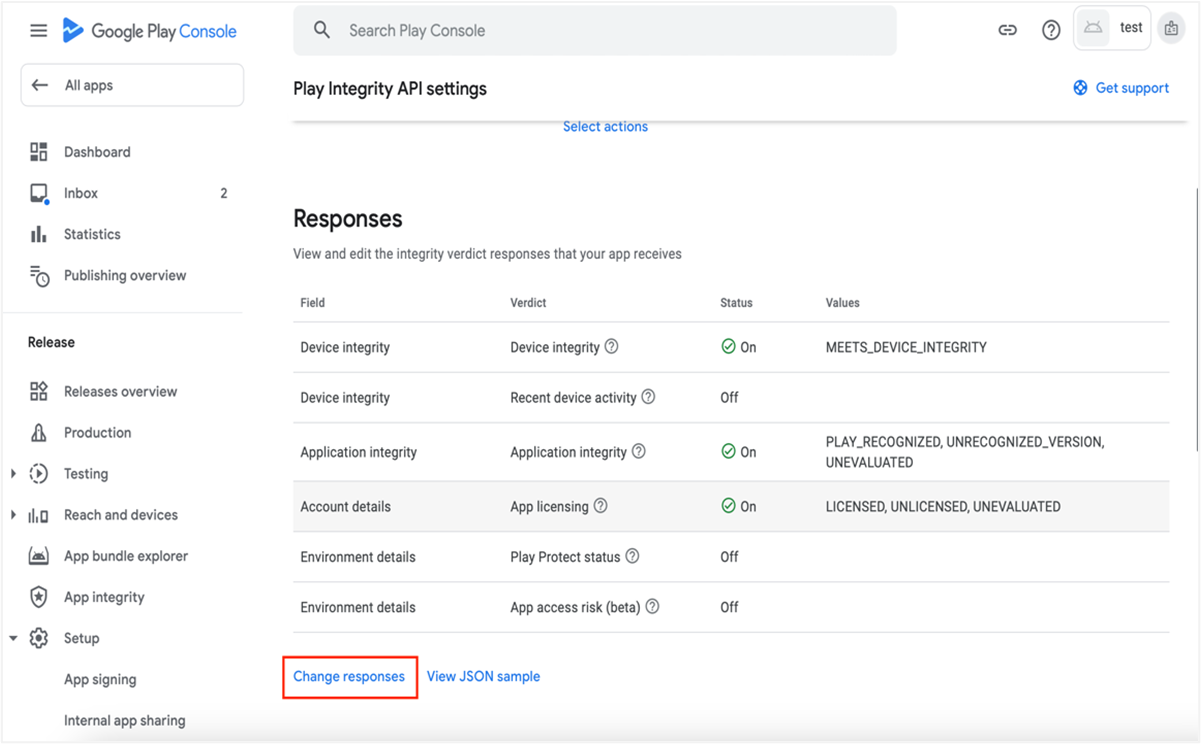Click the Testing circular icon
Image resolution: width=1201 pixels, height=744 pixels.
pyautogui.click(x=39, y=474)
